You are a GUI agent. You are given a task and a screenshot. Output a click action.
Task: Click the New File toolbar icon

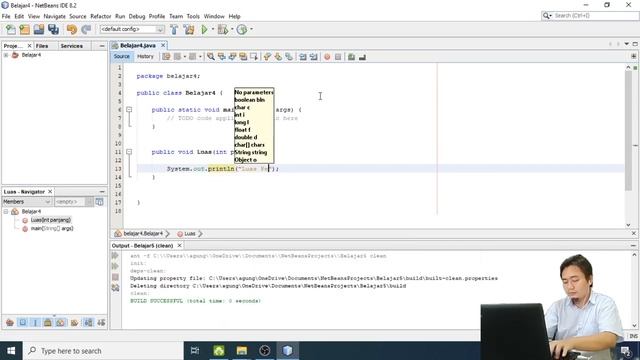(11, 29)
